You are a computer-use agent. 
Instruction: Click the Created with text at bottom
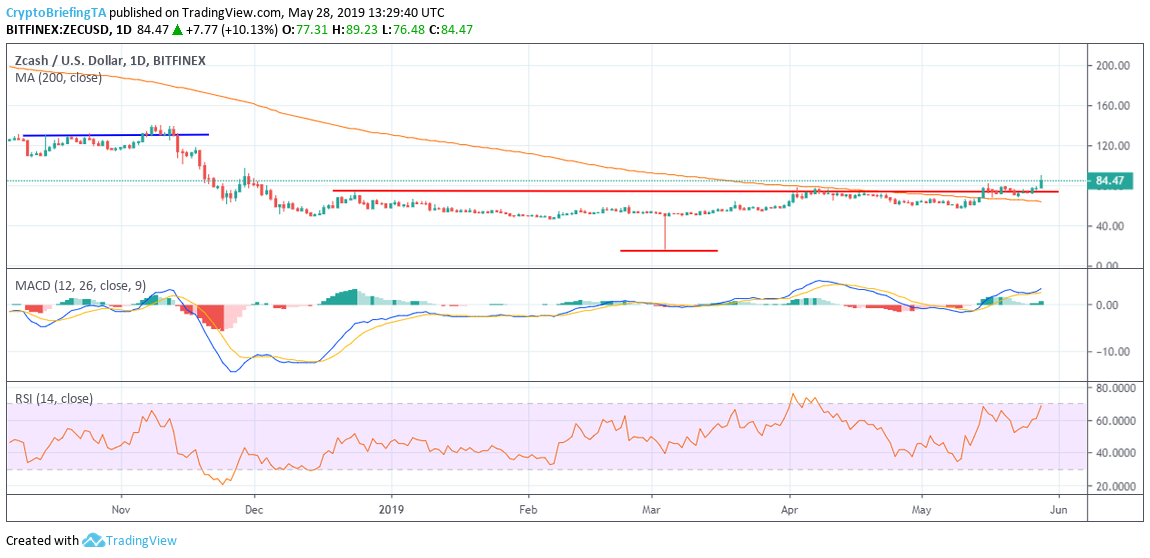click(42, 541)
